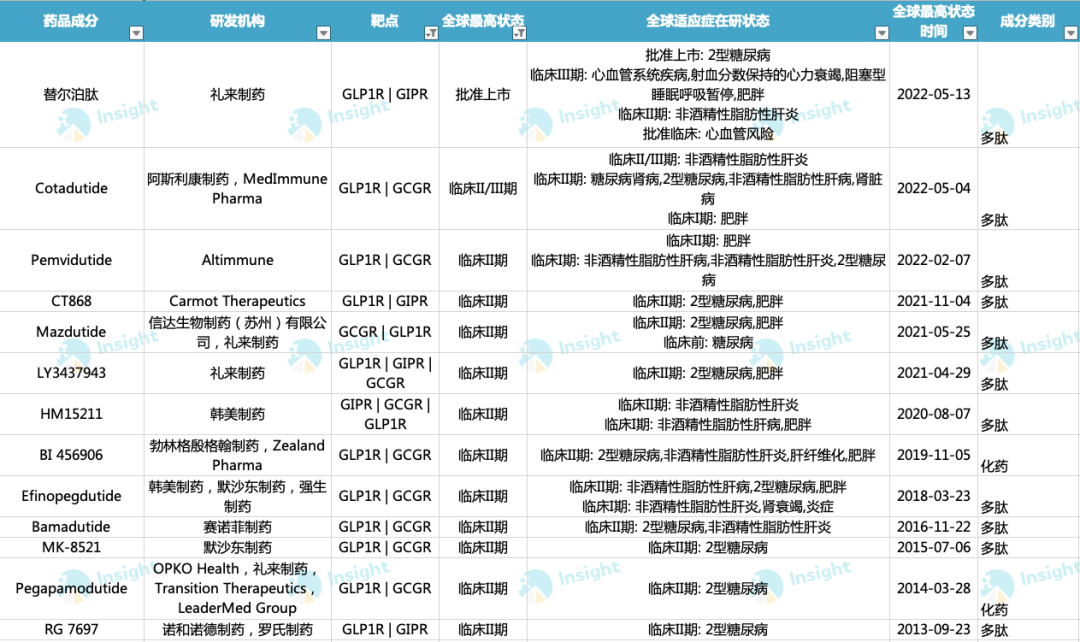Select the Altimmune developer cell

(x=237, y=260)
